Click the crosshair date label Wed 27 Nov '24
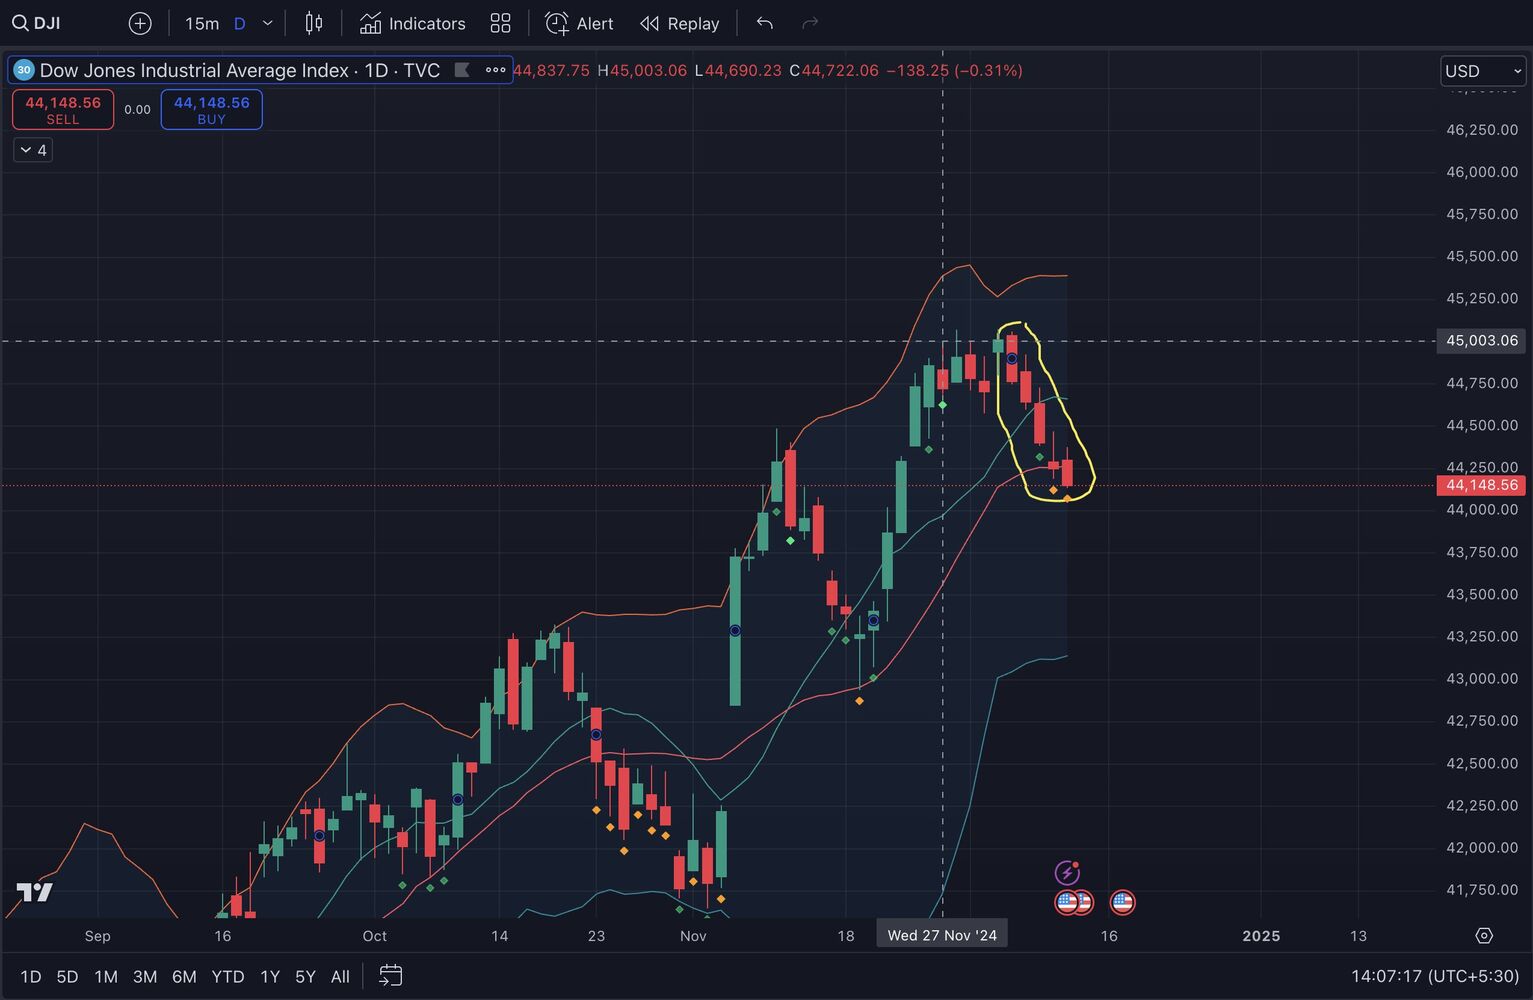 (x=942, y=936)
